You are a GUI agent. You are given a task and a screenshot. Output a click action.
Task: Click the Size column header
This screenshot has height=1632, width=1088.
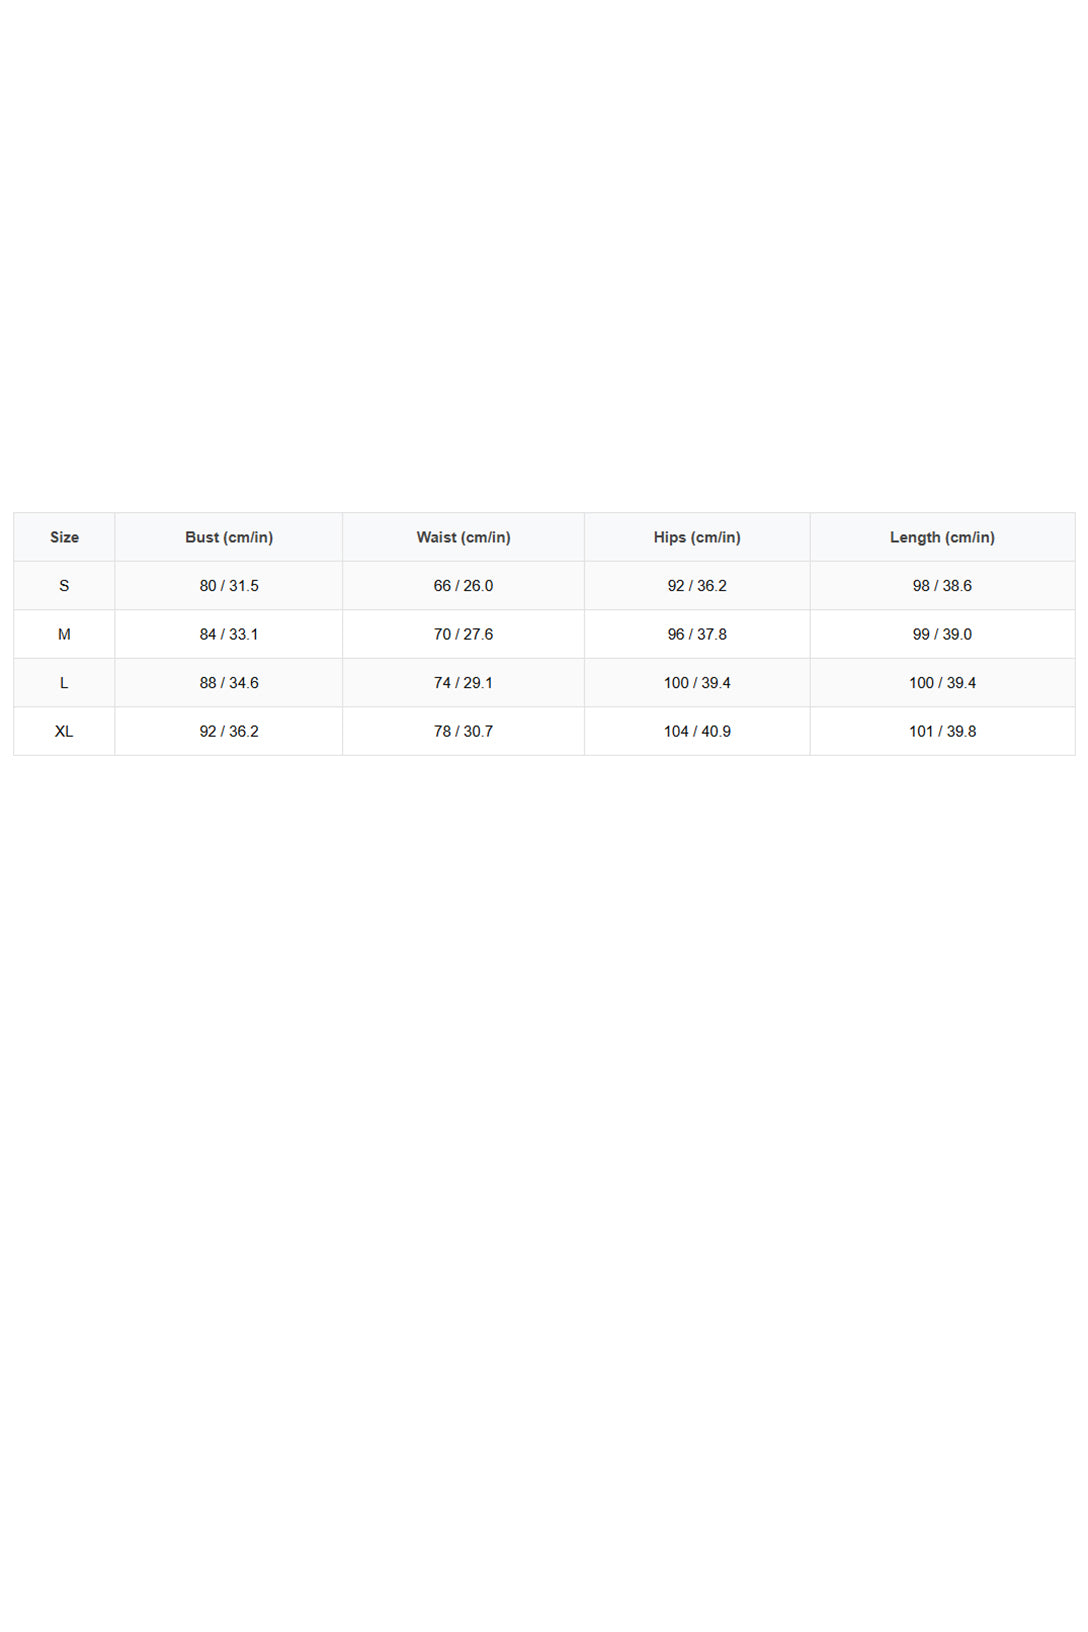coord(64,537)
